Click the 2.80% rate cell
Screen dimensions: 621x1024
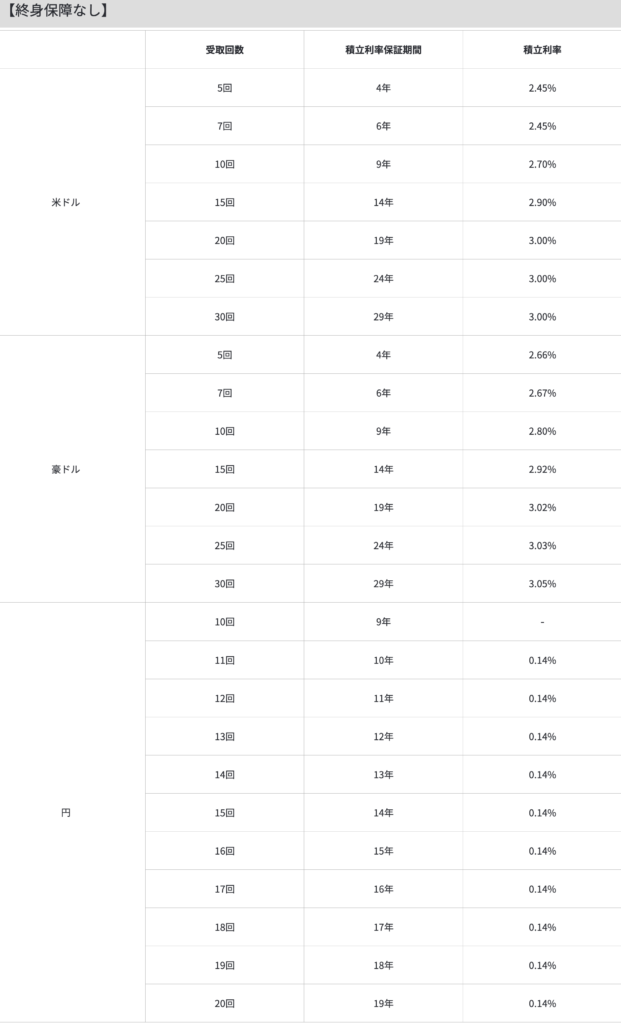tap(541, 432)
